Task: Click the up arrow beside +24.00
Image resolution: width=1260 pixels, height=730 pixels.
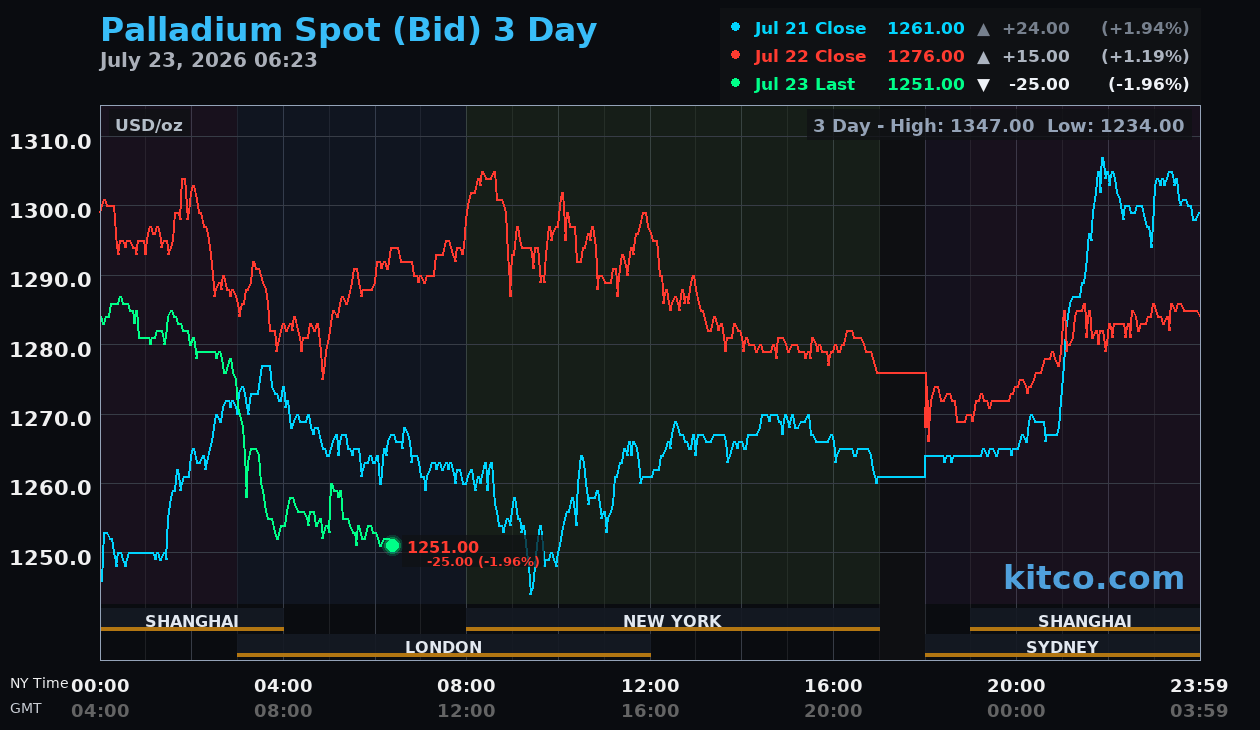Action: coord(984,29)
